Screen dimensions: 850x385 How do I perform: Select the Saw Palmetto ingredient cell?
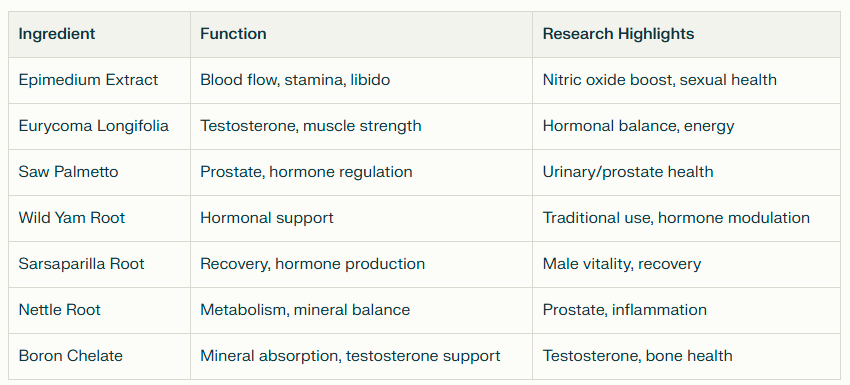point(99,172)
